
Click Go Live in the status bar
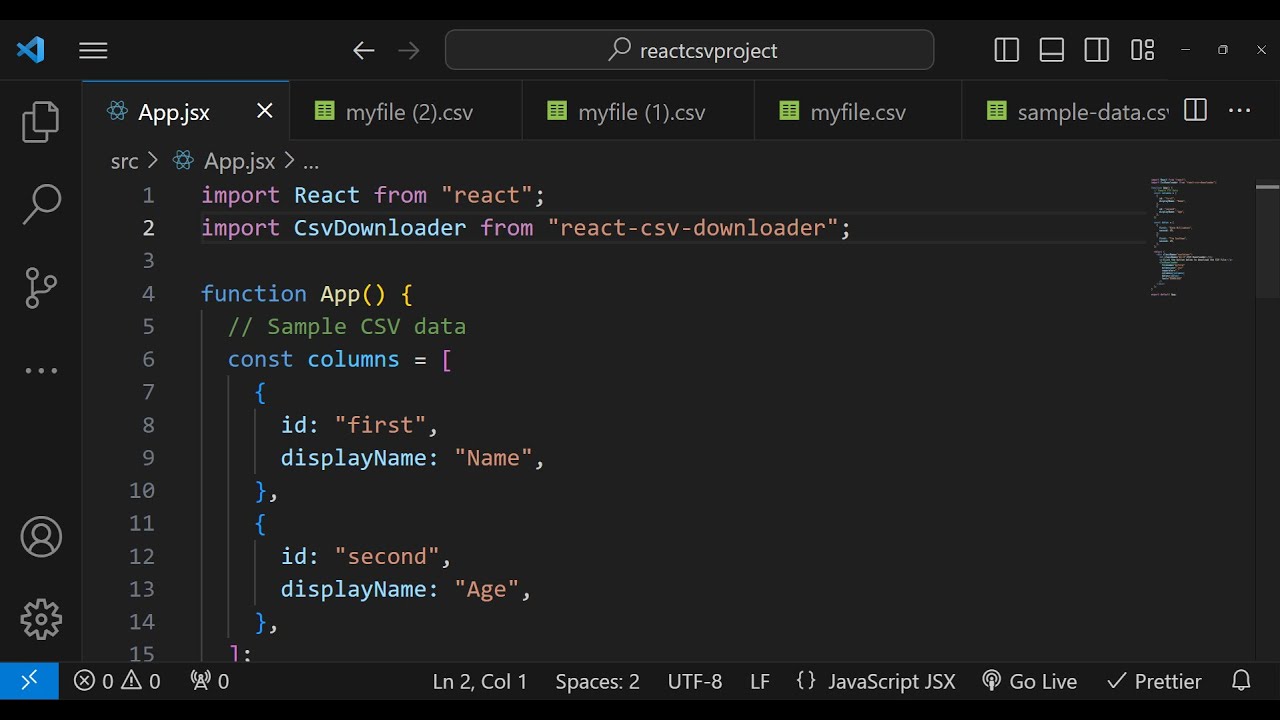pyautogui.click(x=1030, y=681)
